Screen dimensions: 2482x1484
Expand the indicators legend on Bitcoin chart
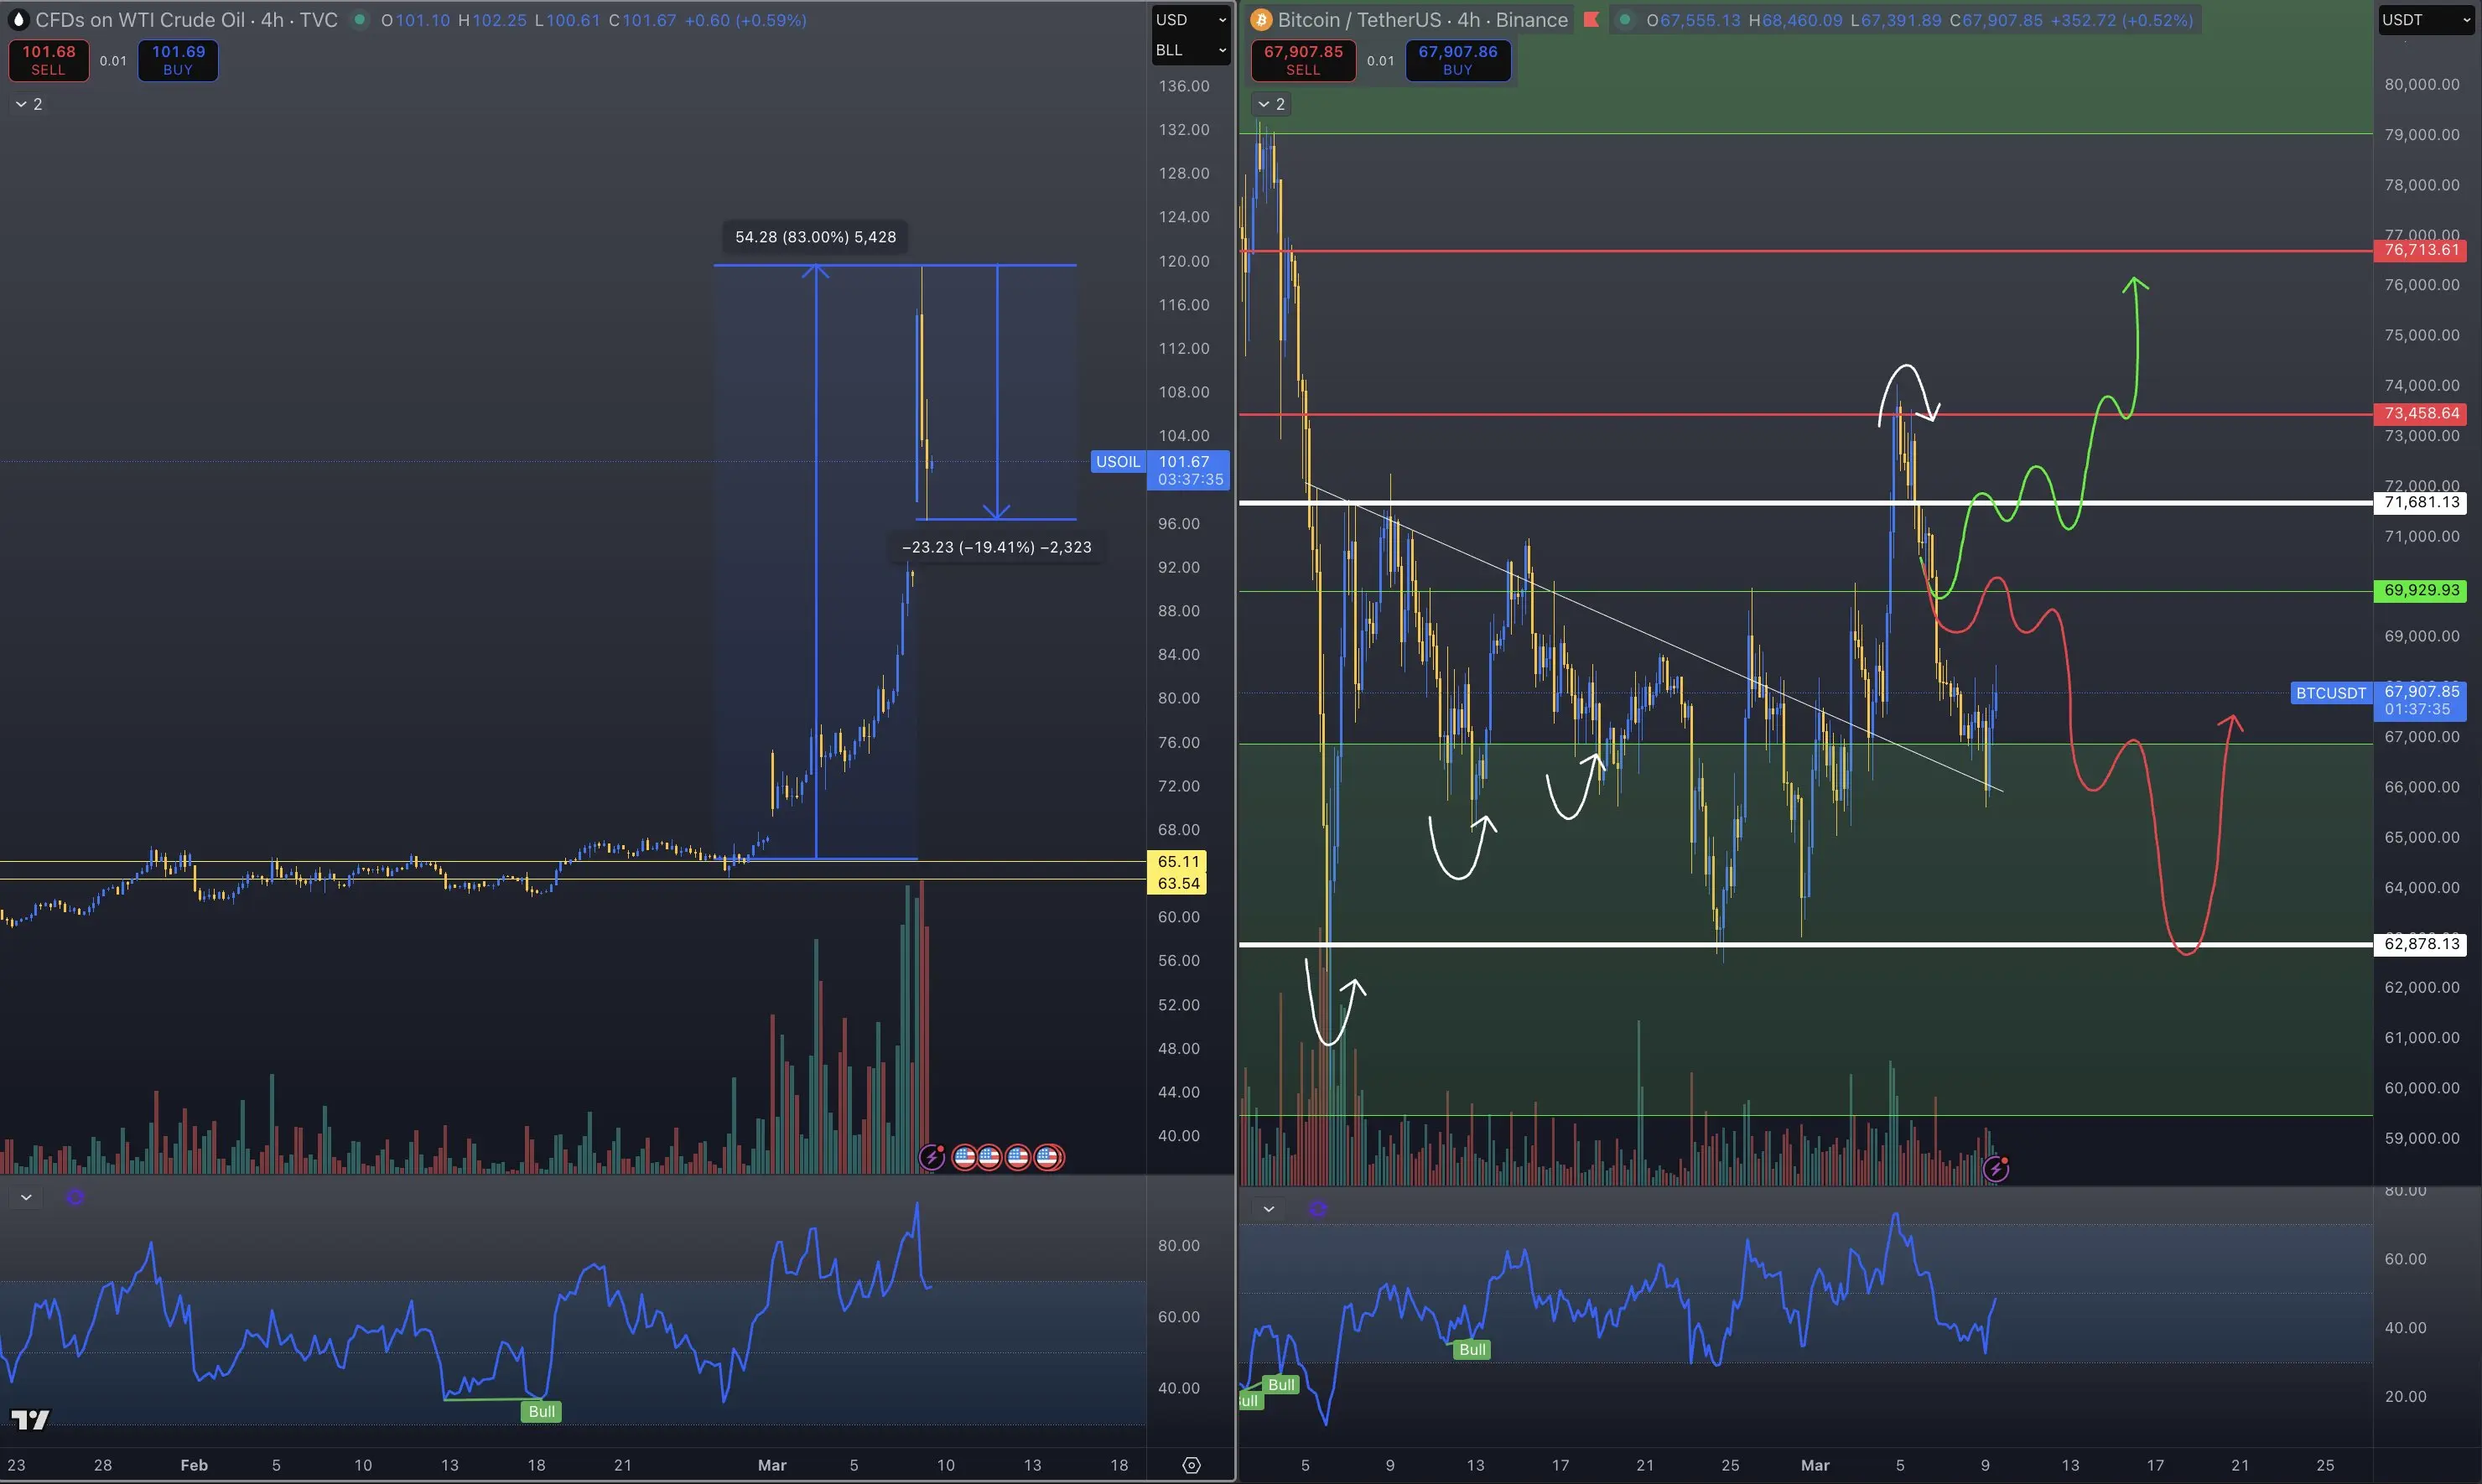click(x=1271, y=104)
